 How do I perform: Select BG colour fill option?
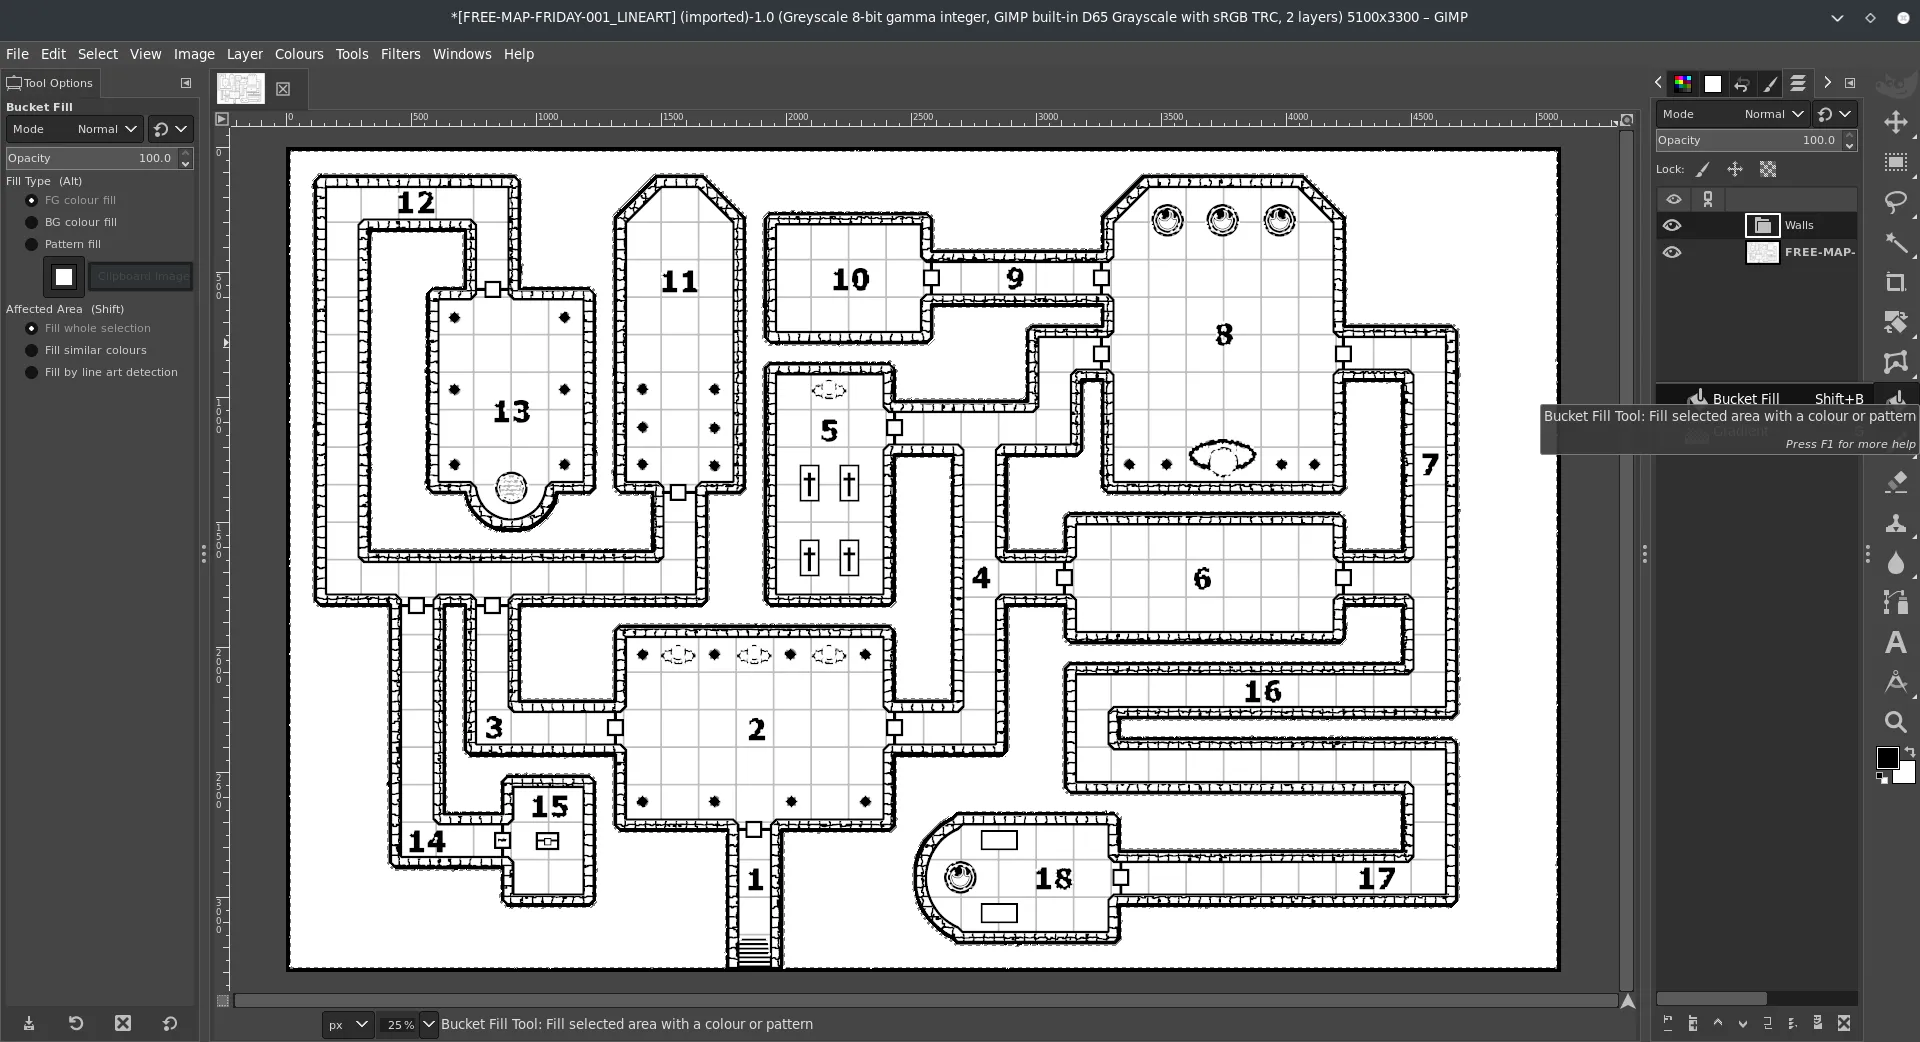click(32, 222)
